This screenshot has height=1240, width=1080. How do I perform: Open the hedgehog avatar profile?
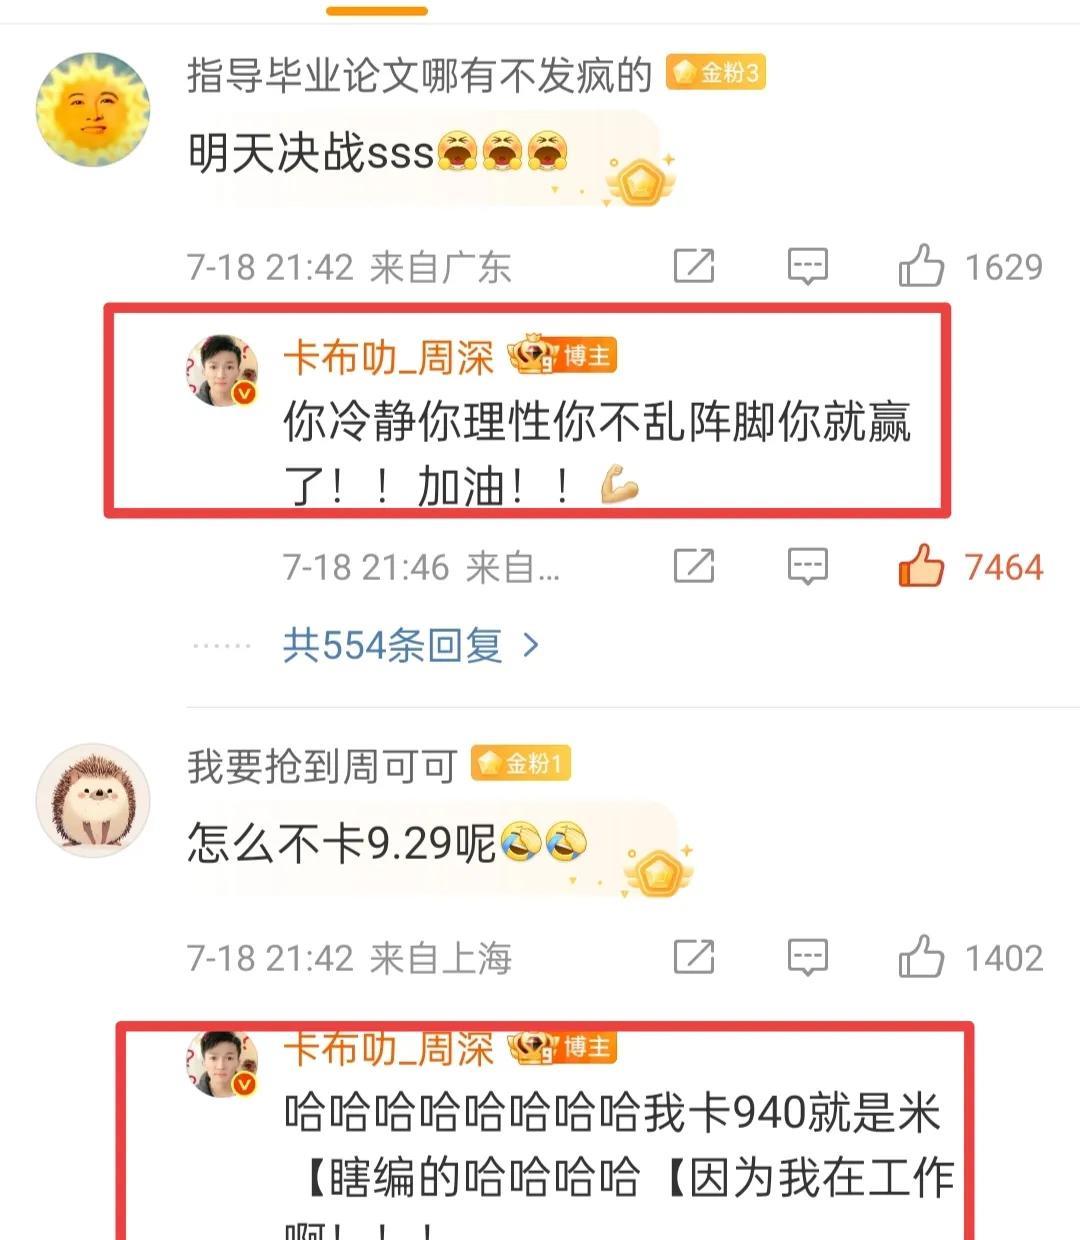[x=93, y=800]
